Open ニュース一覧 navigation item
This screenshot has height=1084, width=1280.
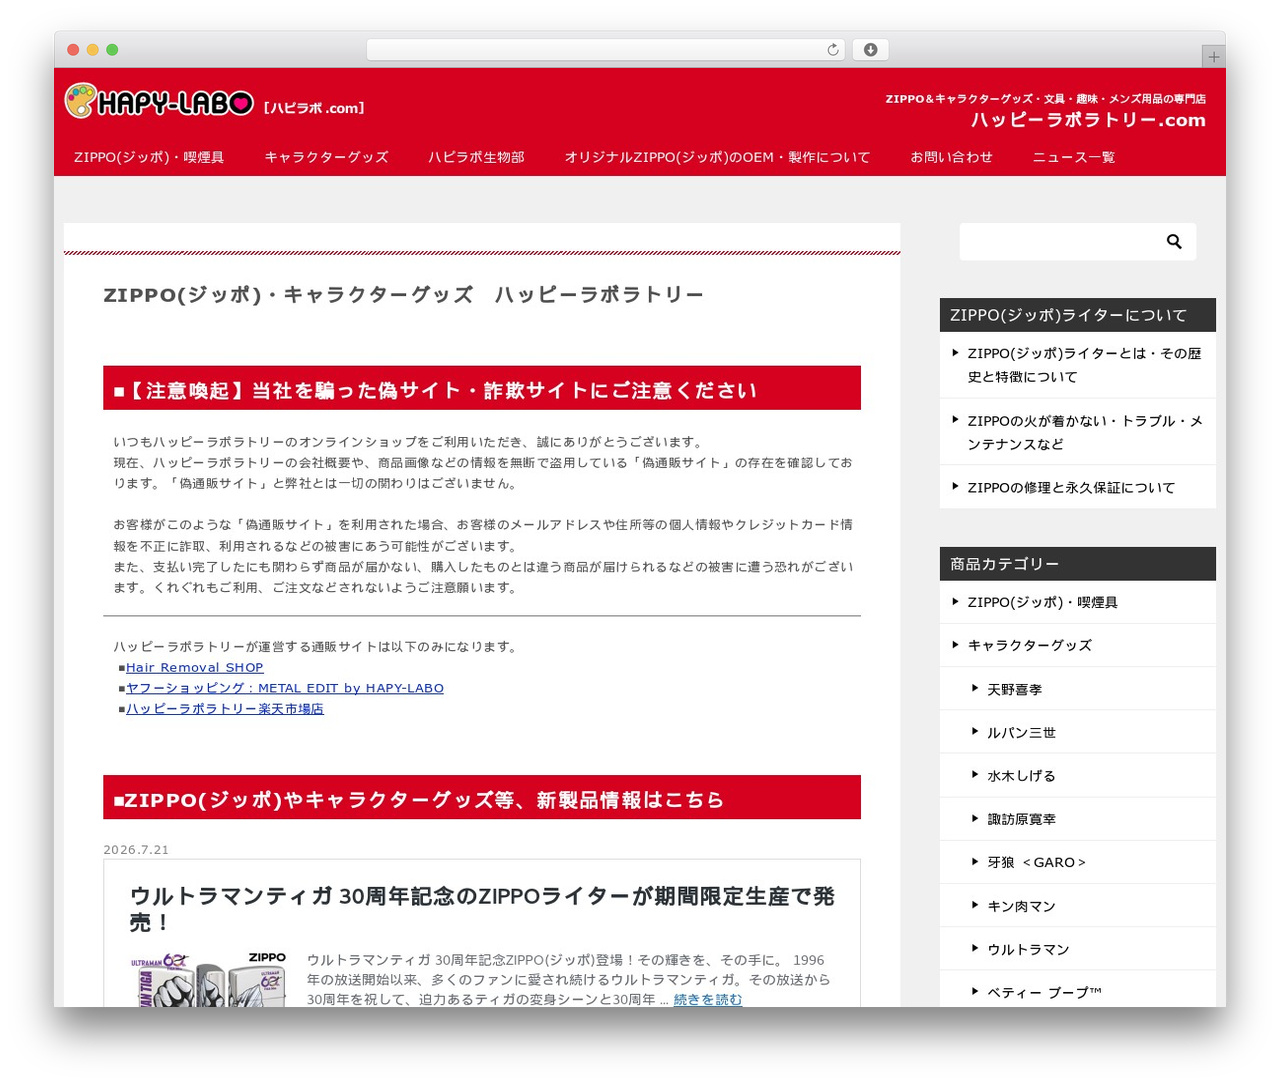(x=1074, y=157)
